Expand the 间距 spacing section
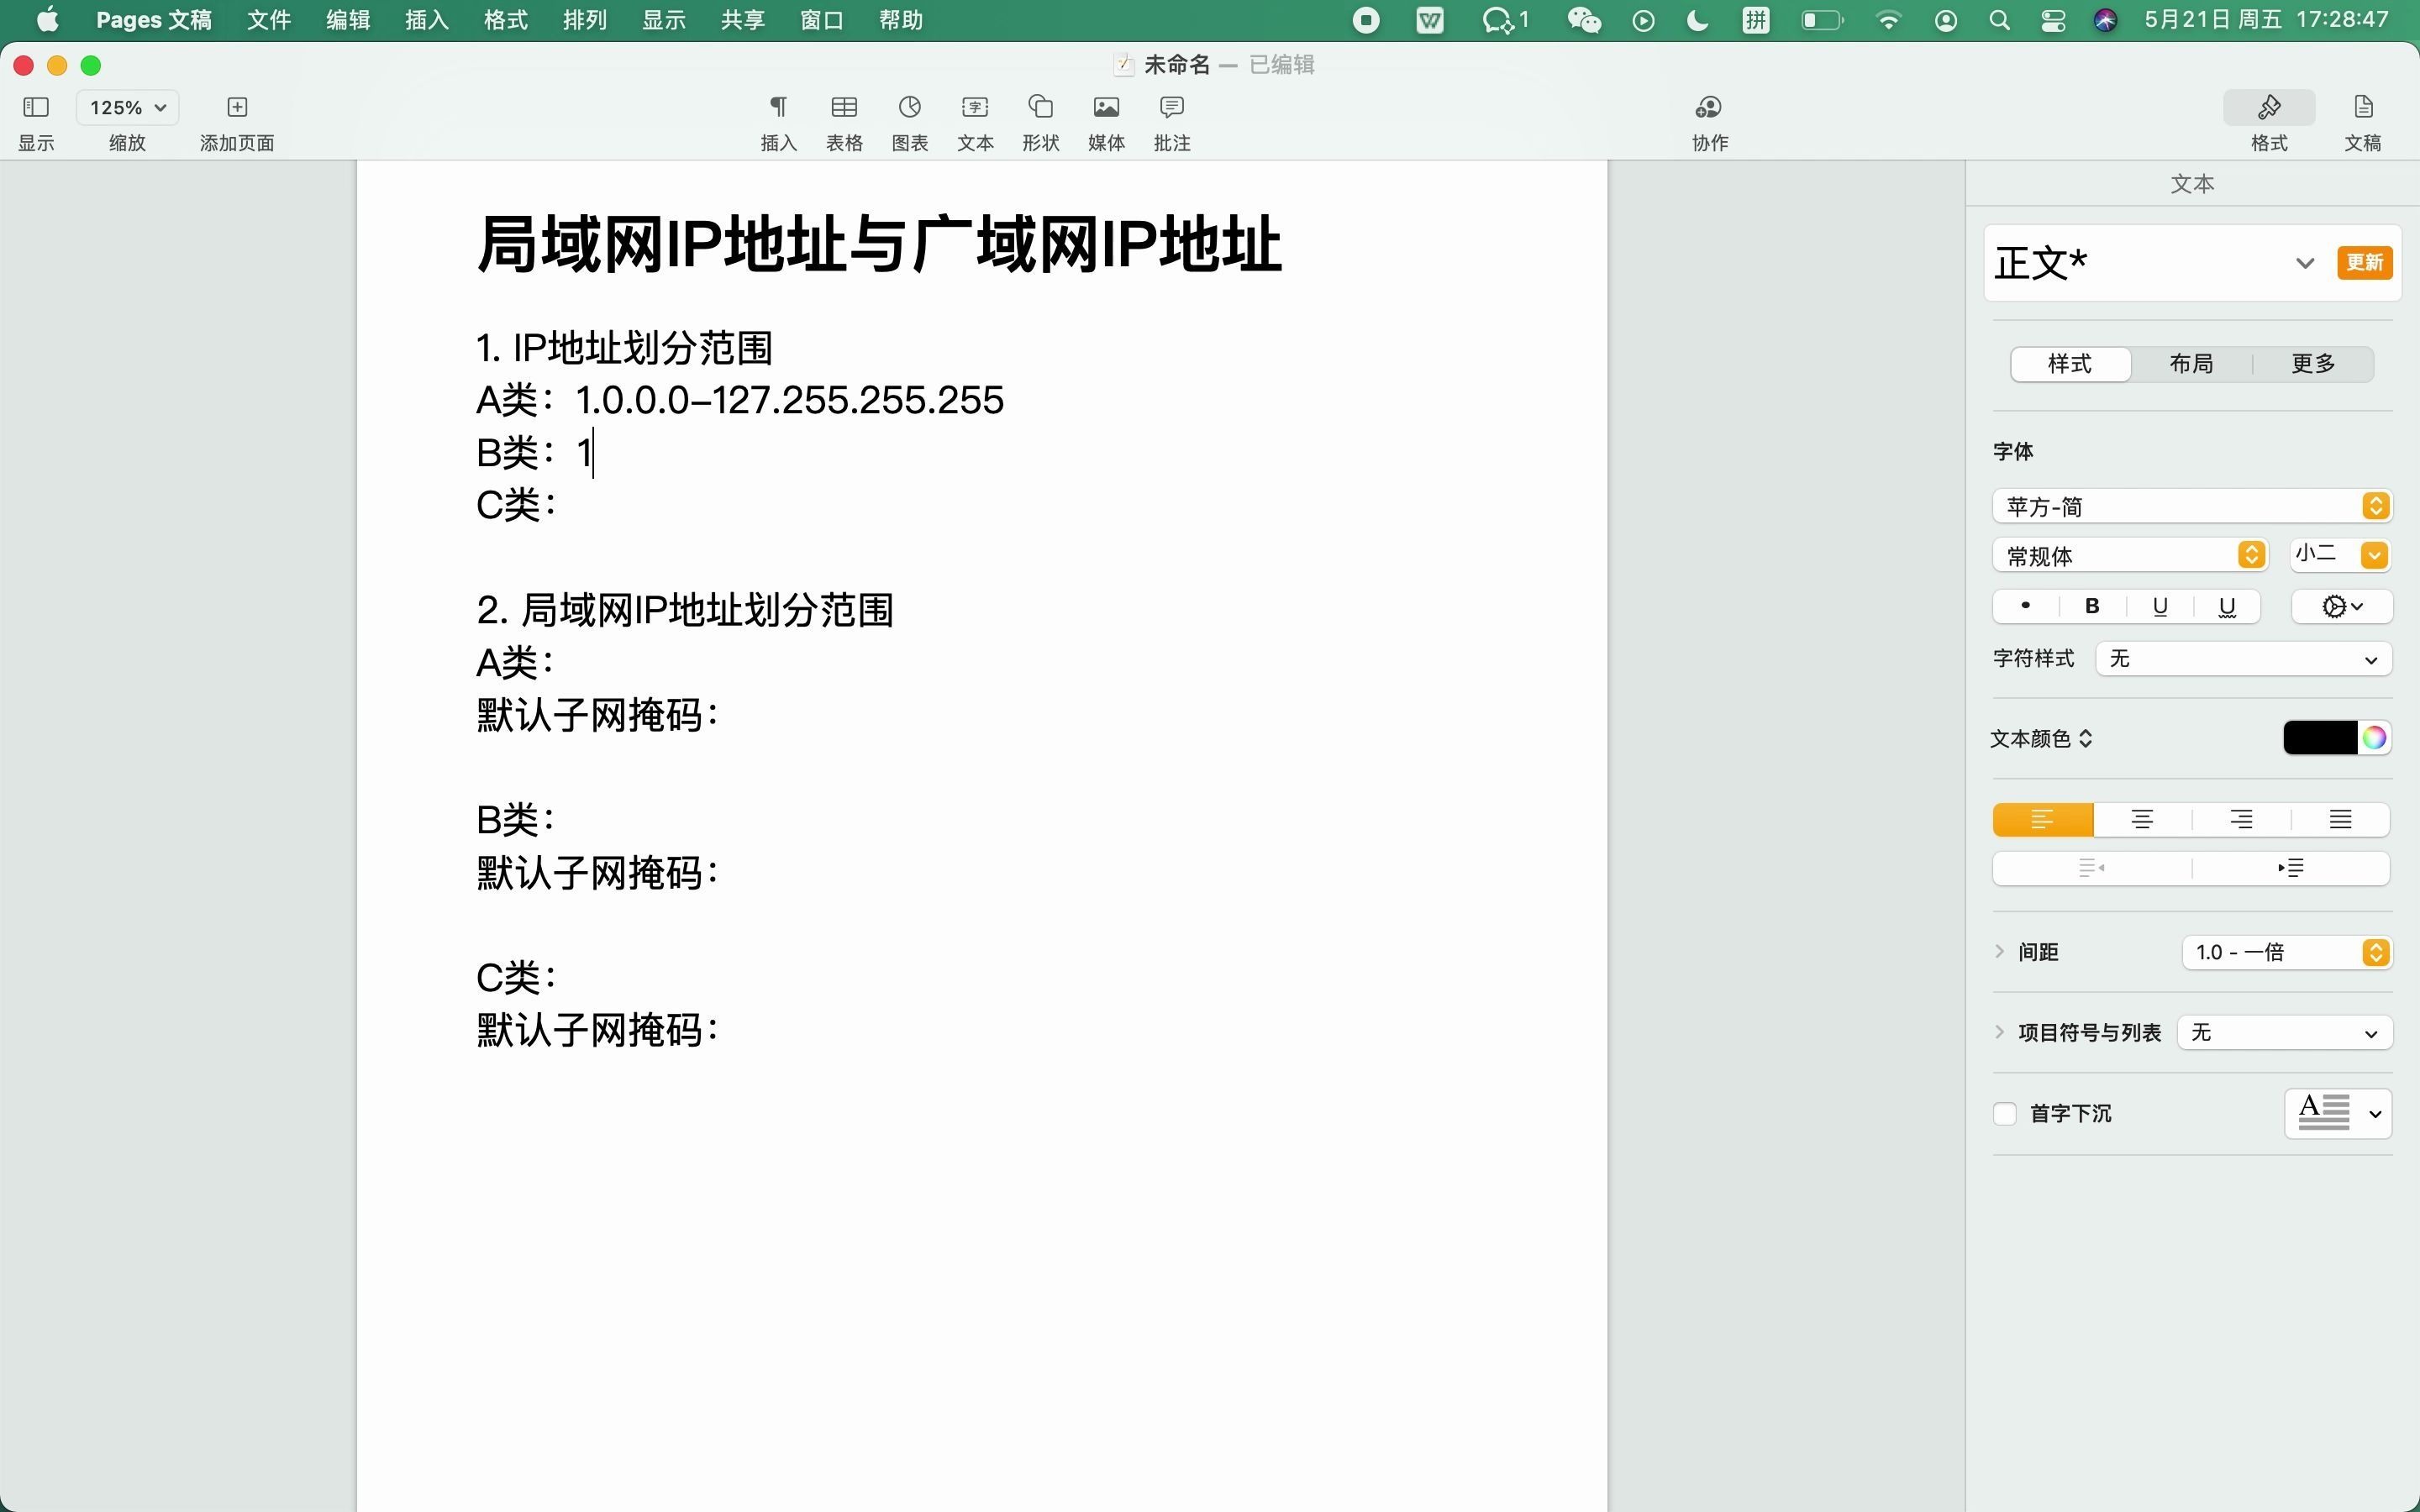Screen dimensions: 2420x1512 [2000, 951]
